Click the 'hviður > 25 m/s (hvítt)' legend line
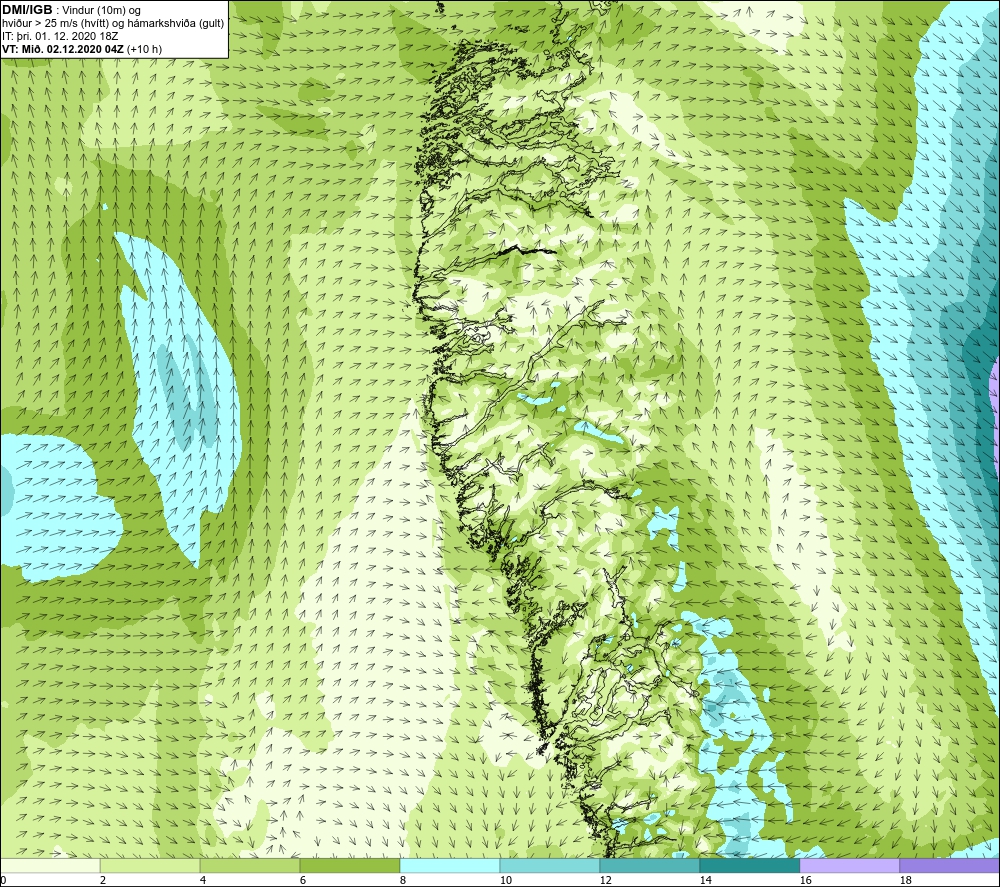 [x=55, y=23]
